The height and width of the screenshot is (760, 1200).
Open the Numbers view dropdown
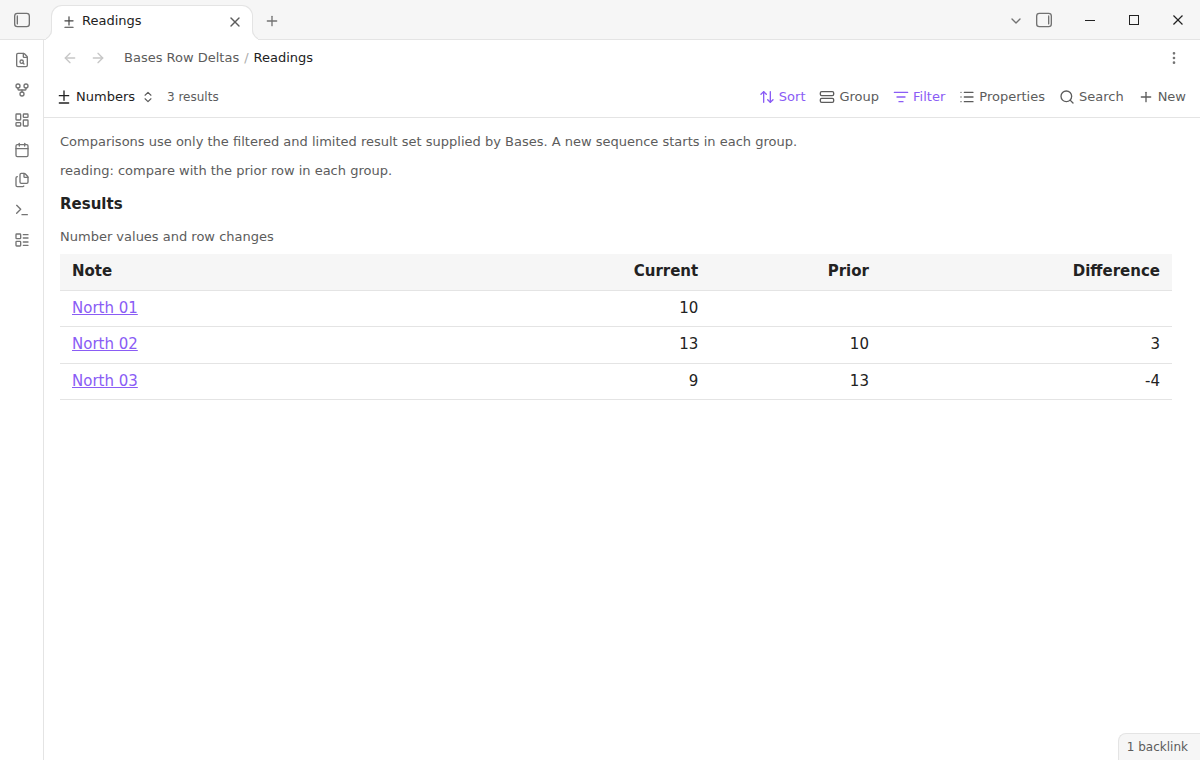coord(106,97)
